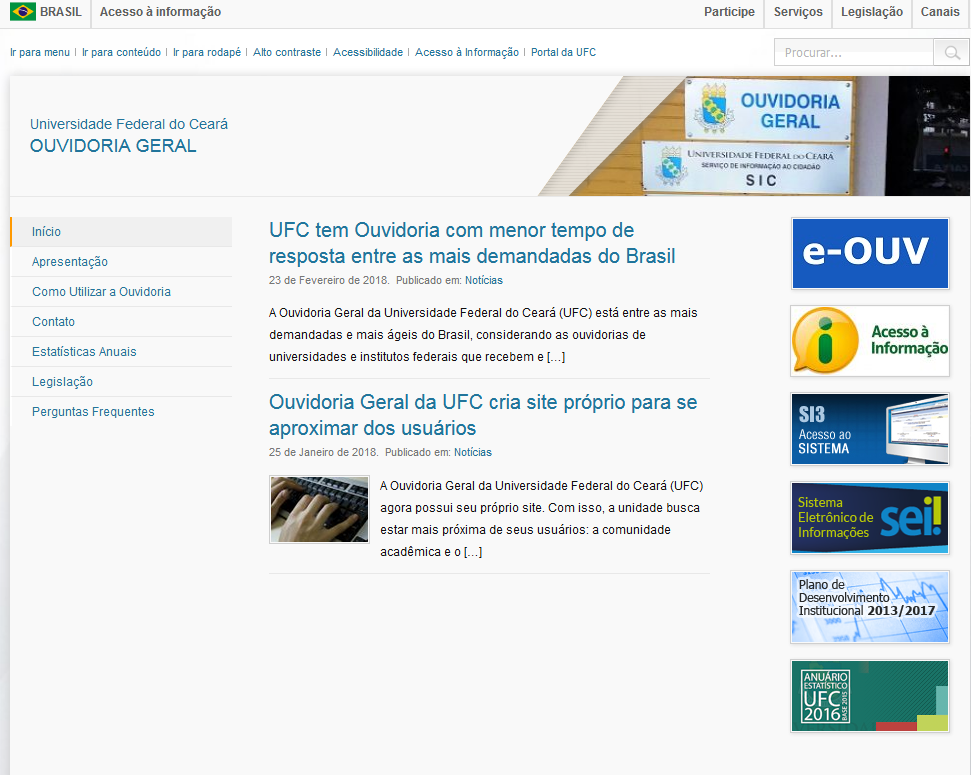971x775 pixels.
Task: Click the date text 25 de Janeiro de 2018
Action: [323, 452]
